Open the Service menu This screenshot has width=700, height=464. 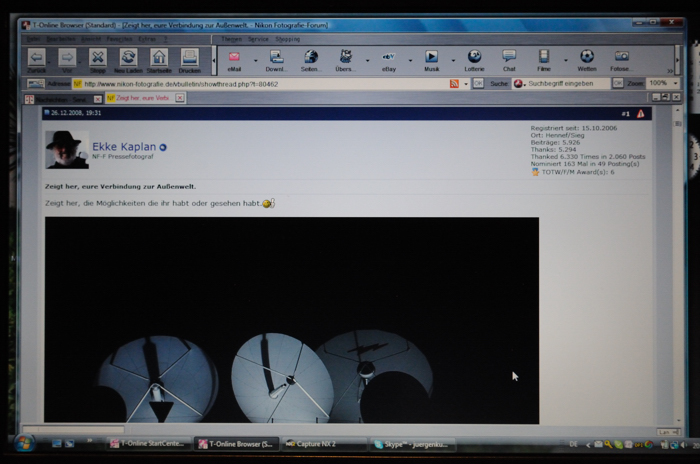258,39
